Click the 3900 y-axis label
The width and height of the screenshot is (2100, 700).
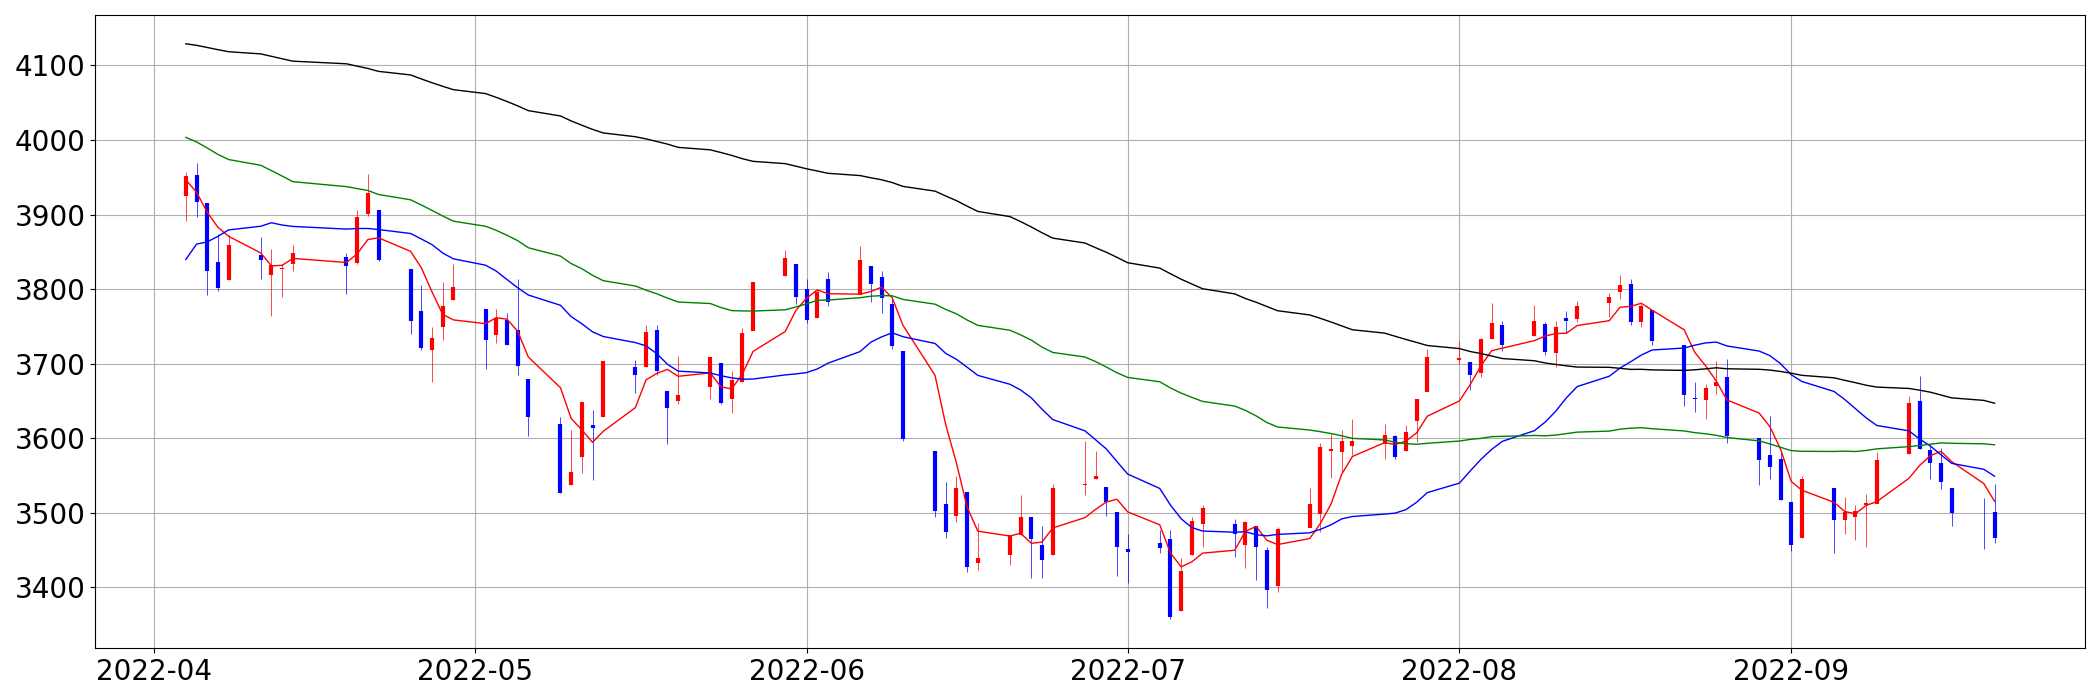(x=50, y=216)
